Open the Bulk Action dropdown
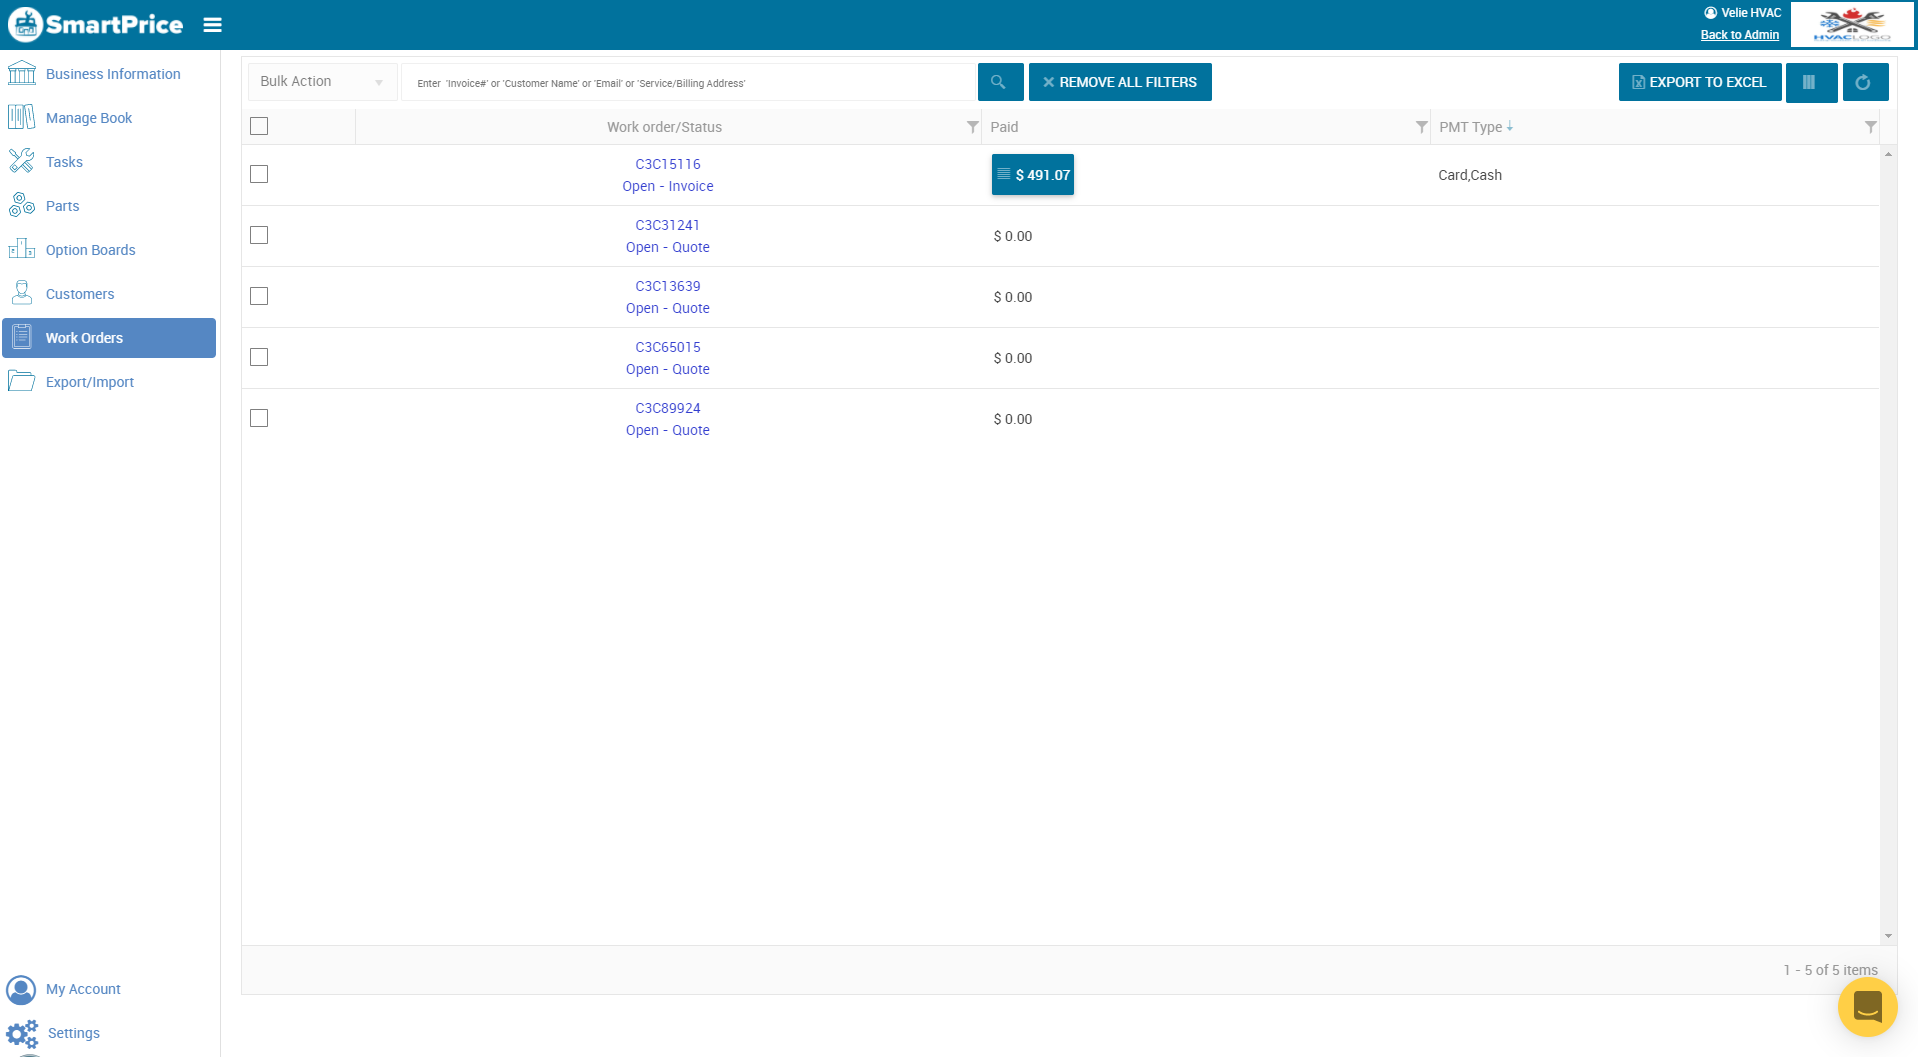 (x=322, y=81)
